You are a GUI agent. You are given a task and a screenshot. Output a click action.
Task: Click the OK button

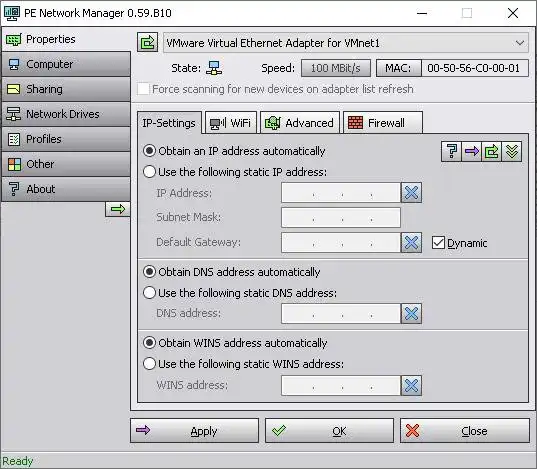pos(329,431)
